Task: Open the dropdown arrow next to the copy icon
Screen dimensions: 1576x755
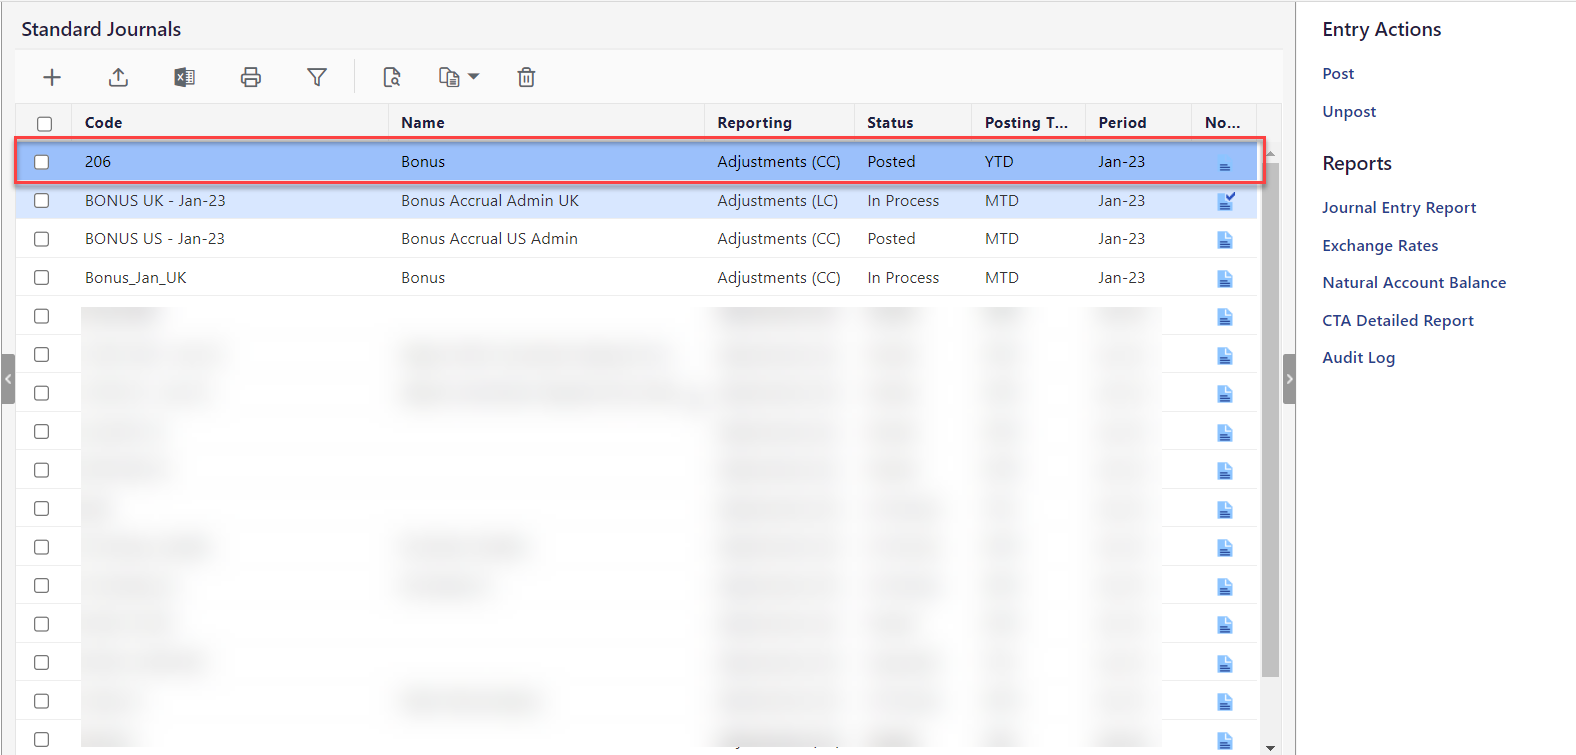Action: tap(474, 77)
